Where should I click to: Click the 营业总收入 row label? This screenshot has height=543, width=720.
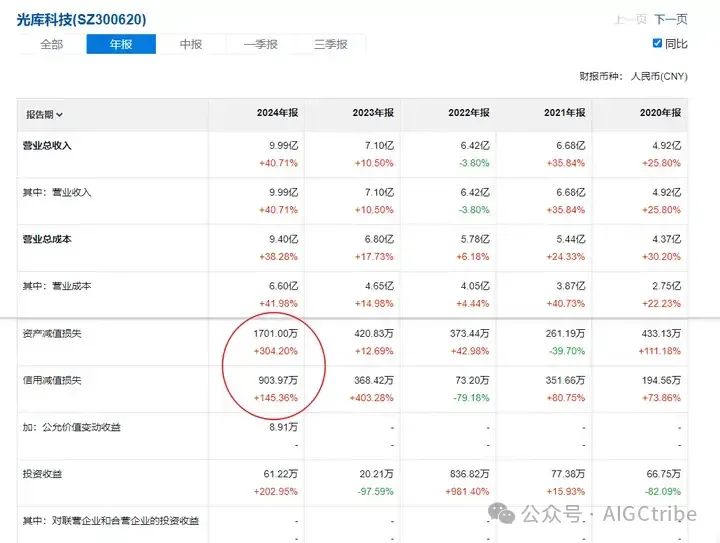coord(47,146)
